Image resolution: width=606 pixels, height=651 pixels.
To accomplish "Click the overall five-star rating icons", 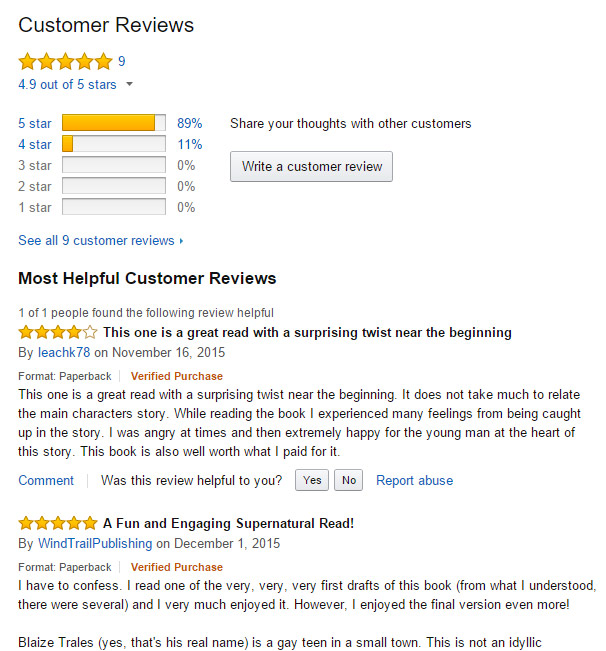I will [65, 62].
